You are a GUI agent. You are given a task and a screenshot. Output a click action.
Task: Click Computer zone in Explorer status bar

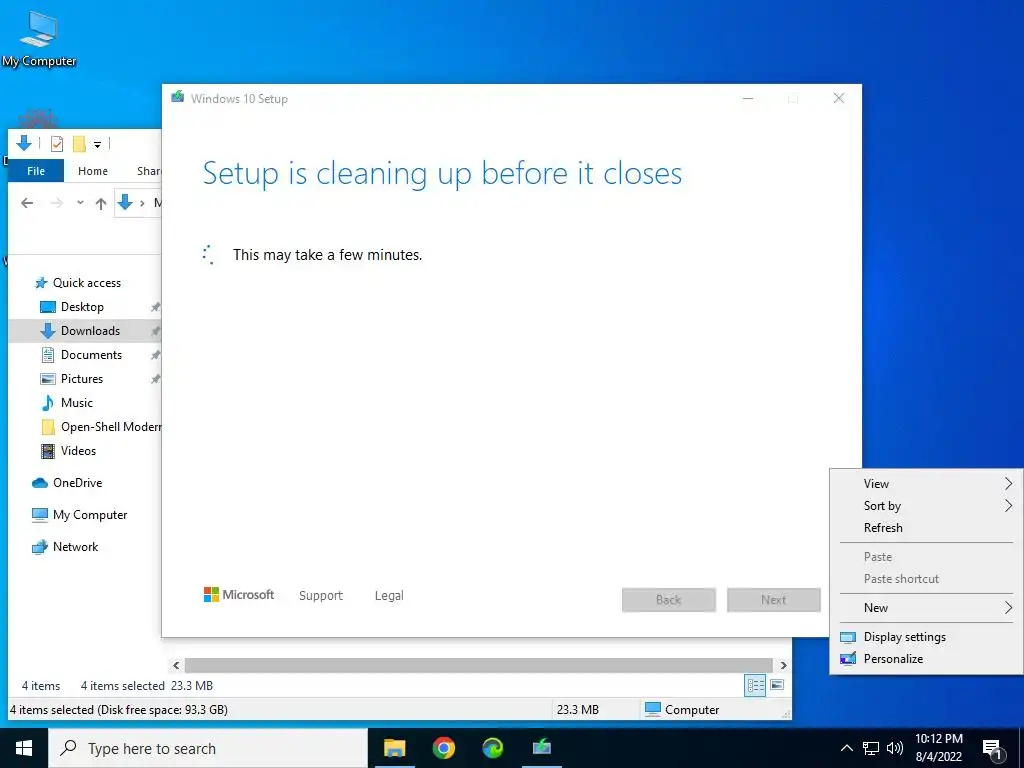pyautogui.click(x=682, y=710)
